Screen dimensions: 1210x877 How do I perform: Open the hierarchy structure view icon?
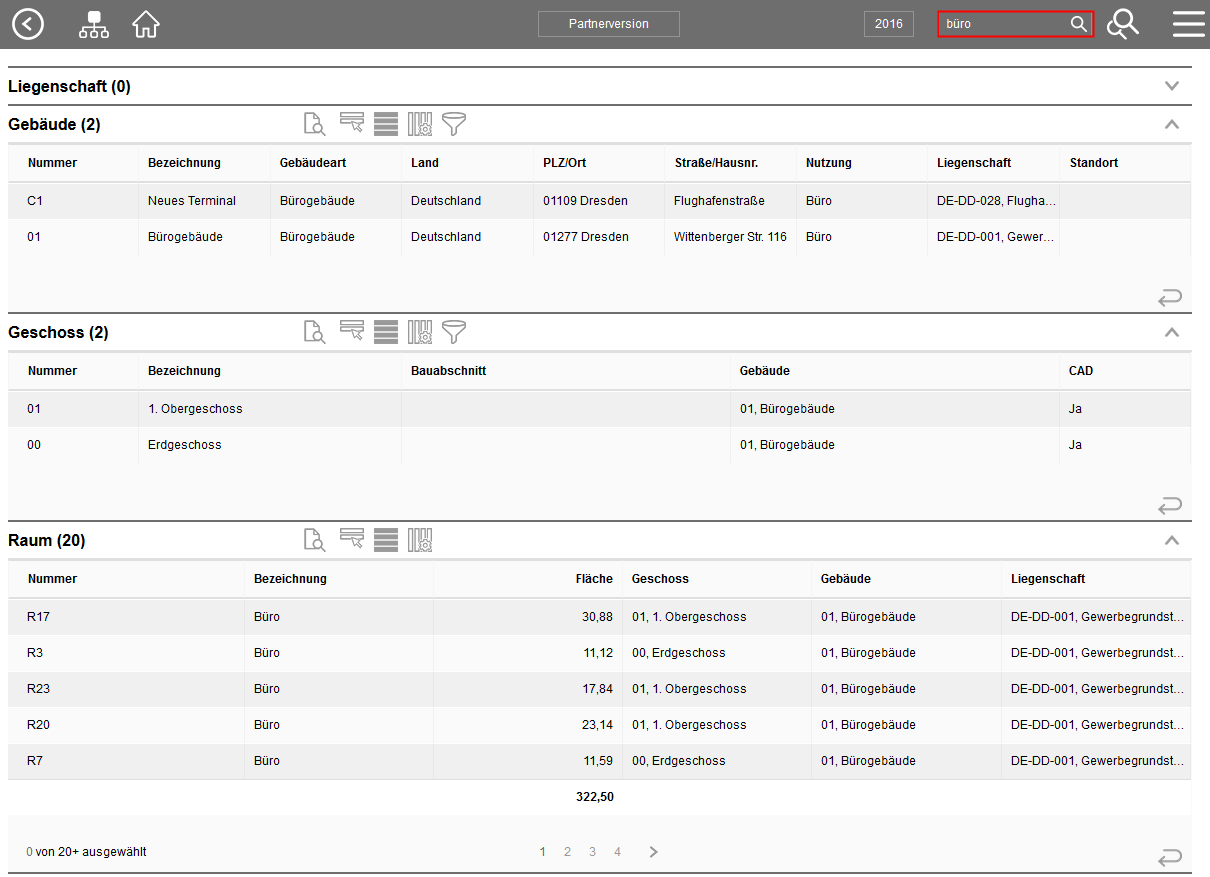click(94, 24)
